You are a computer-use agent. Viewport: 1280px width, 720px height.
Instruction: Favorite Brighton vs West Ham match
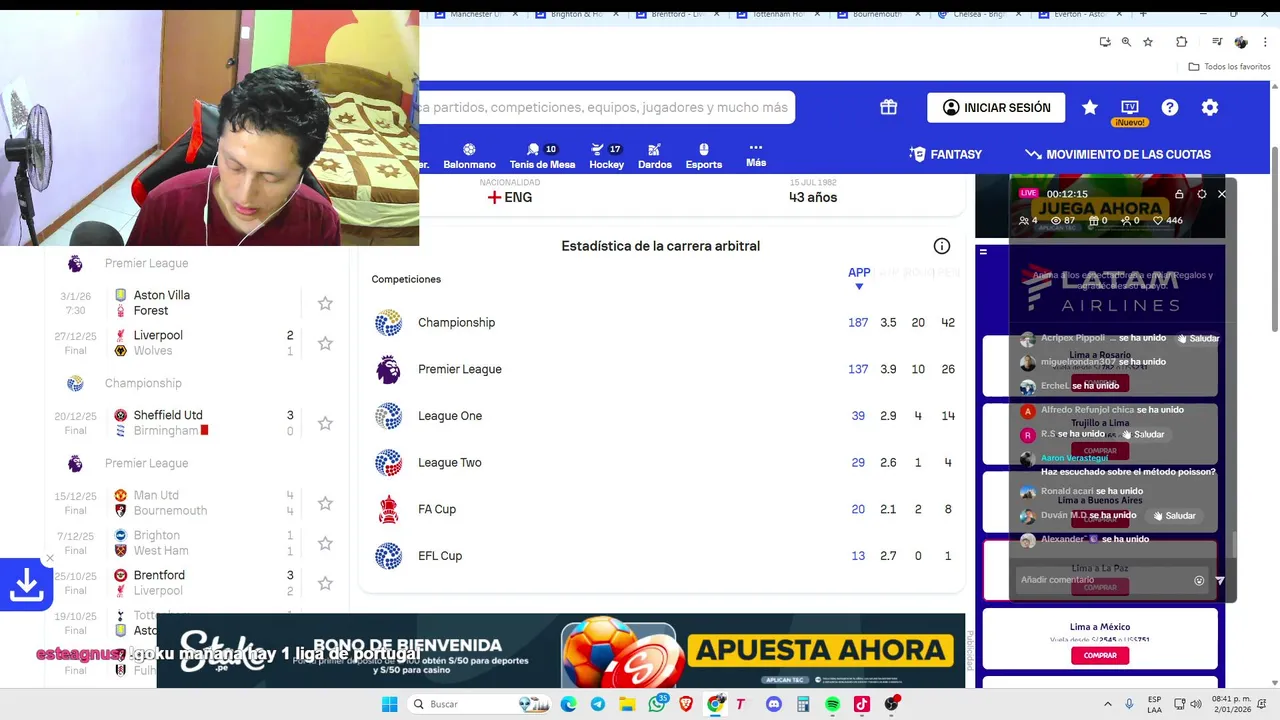(x=325, y=543)
